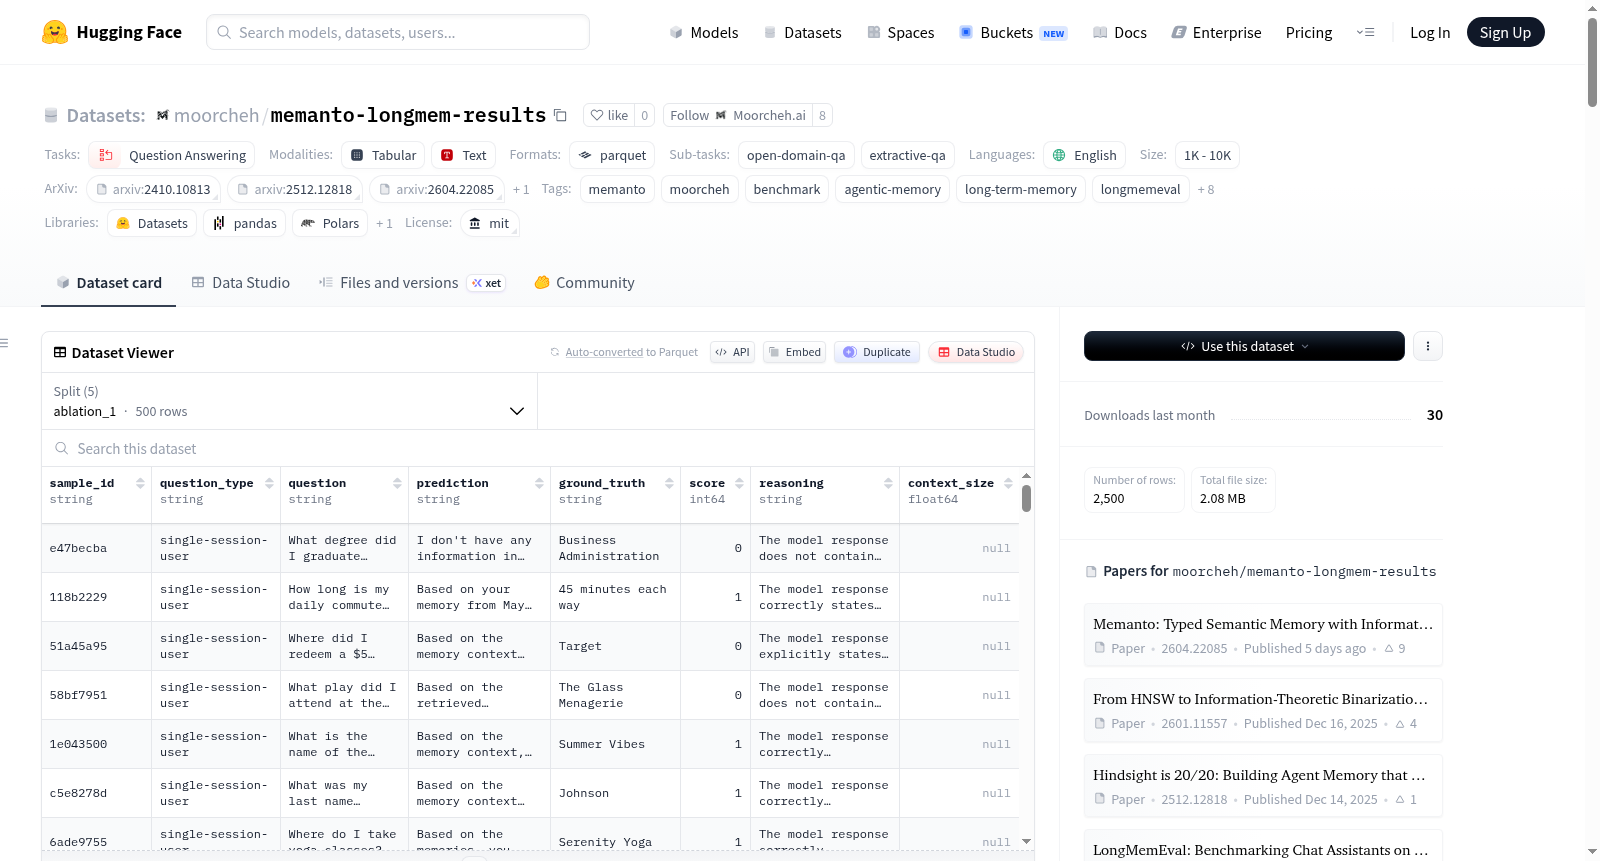1600x861 pixels.
Task: Open the arxiv:2410.10813 tag
Action: [153, 189]
